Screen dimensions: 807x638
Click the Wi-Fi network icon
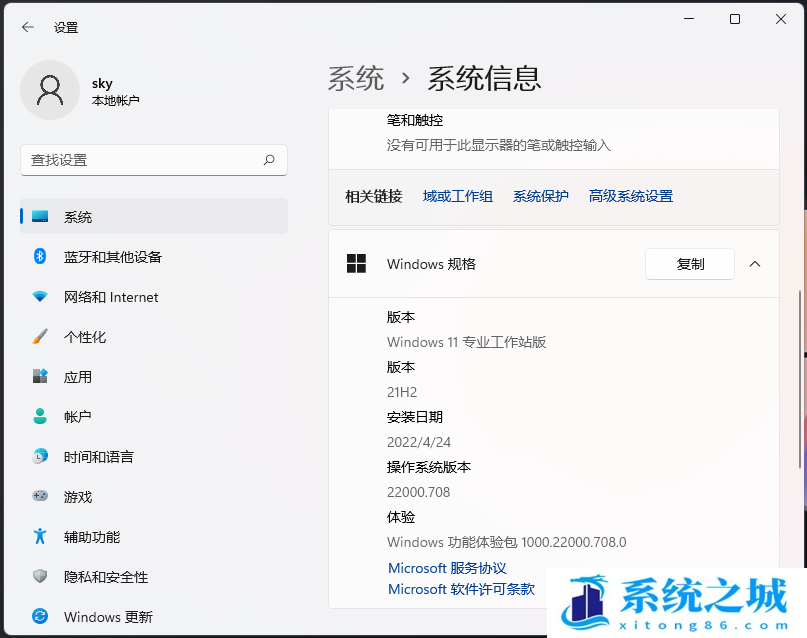click(40, 296)
